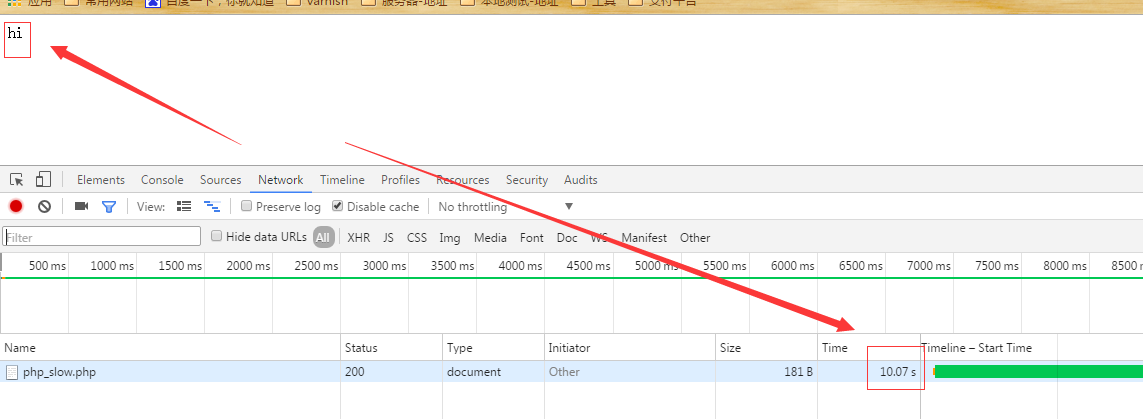Click the Filter text input field
Screen dimensions: 1143x419
[x=102, y=237]
